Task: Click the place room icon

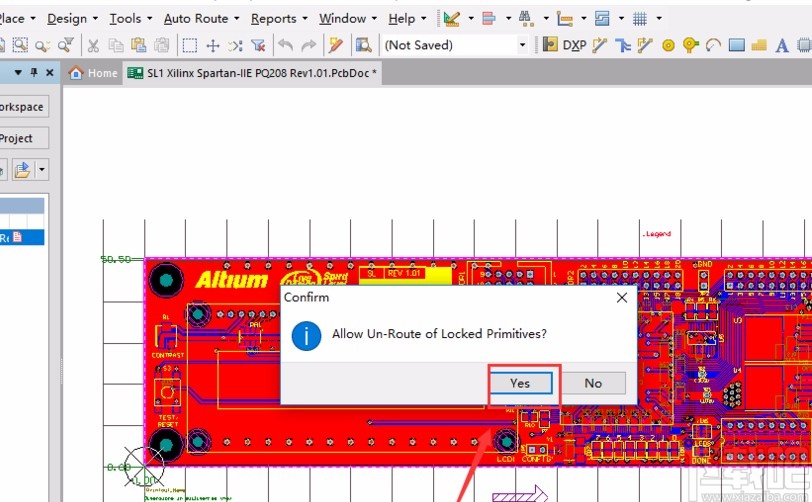Action: [x=602, y=19]
